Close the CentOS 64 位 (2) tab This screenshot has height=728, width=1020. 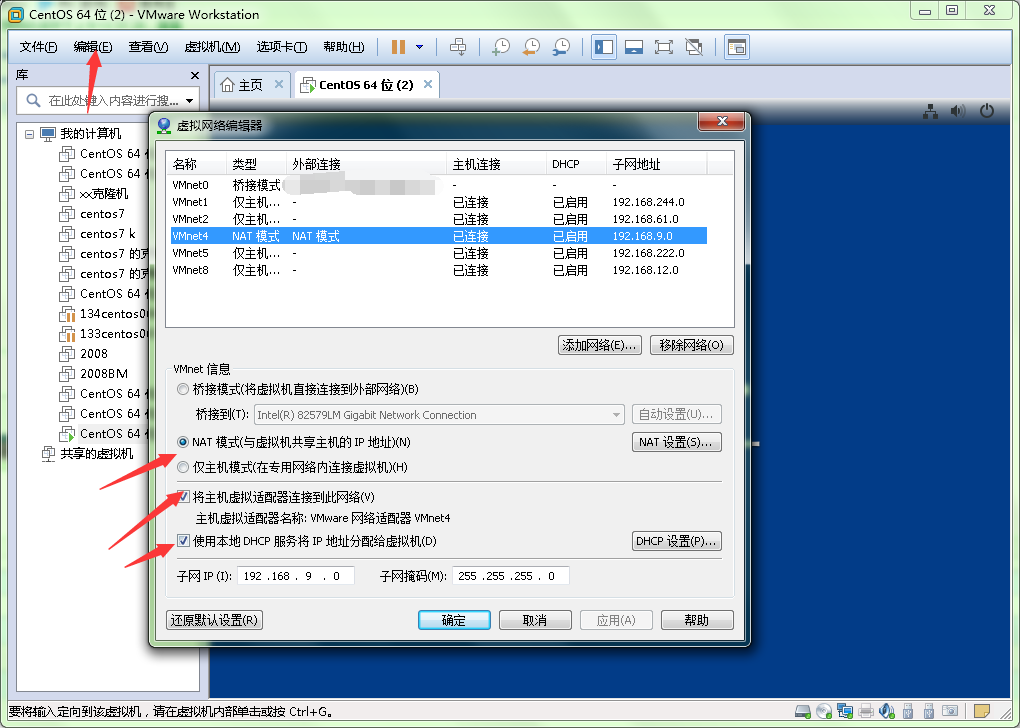tap(427, 84)
